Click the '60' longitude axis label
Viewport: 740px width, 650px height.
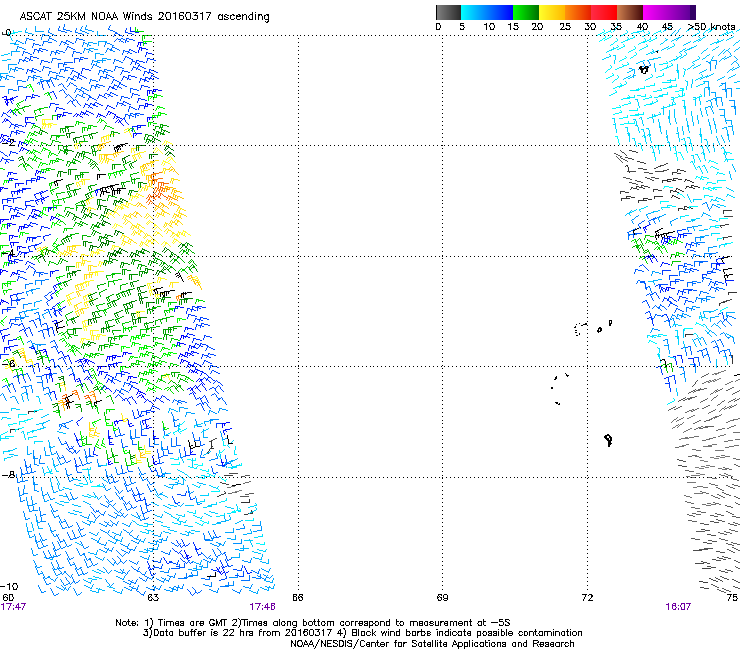tap(8, 598)
